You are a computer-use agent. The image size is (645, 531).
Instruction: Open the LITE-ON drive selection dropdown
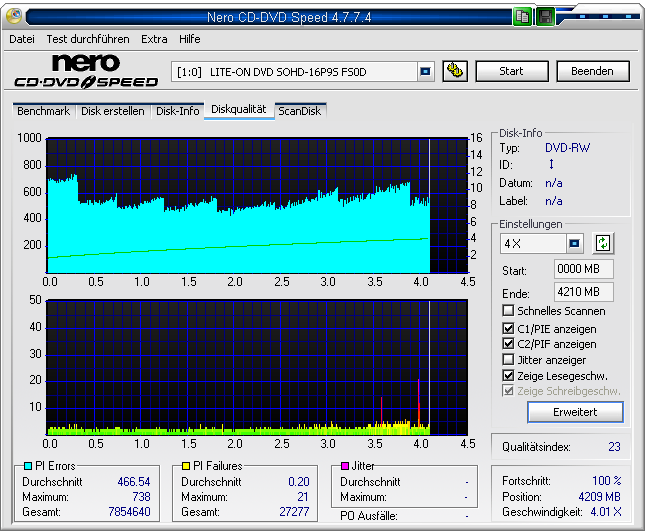tap(425, 71)
